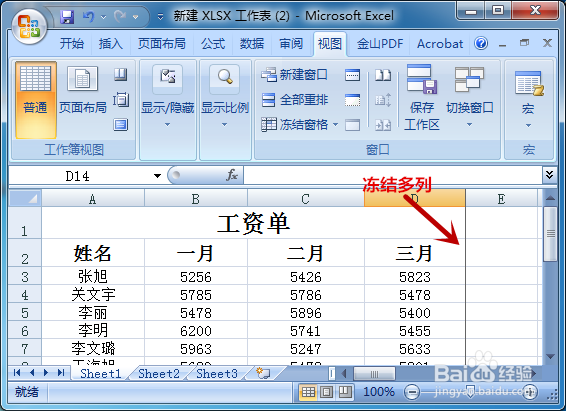Select the 视图 tab
Image resolution: width=566 pixels, height=411 pixels.
pyautogui.click(x=330, y=44)
